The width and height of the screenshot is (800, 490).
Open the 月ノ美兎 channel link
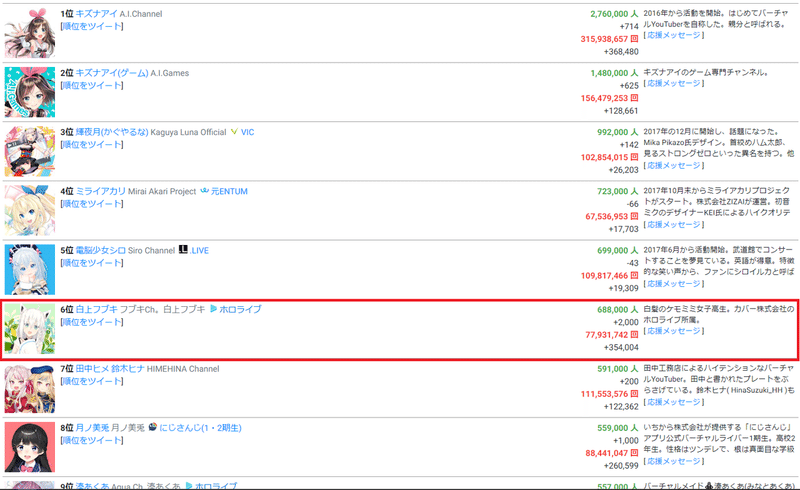coord(92,428)
